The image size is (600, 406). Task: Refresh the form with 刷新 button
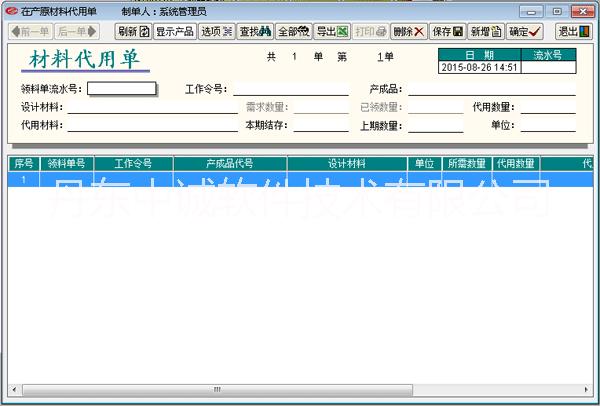coord(133,31)
